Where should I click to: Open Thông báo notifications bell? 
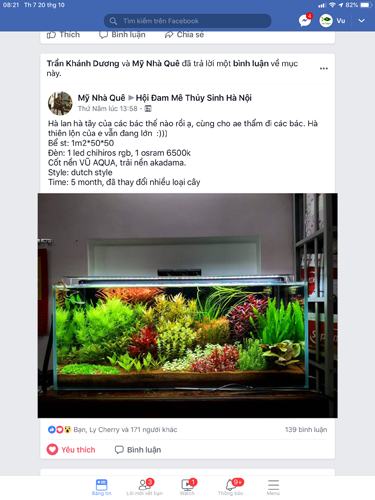(x=230, y=487)
